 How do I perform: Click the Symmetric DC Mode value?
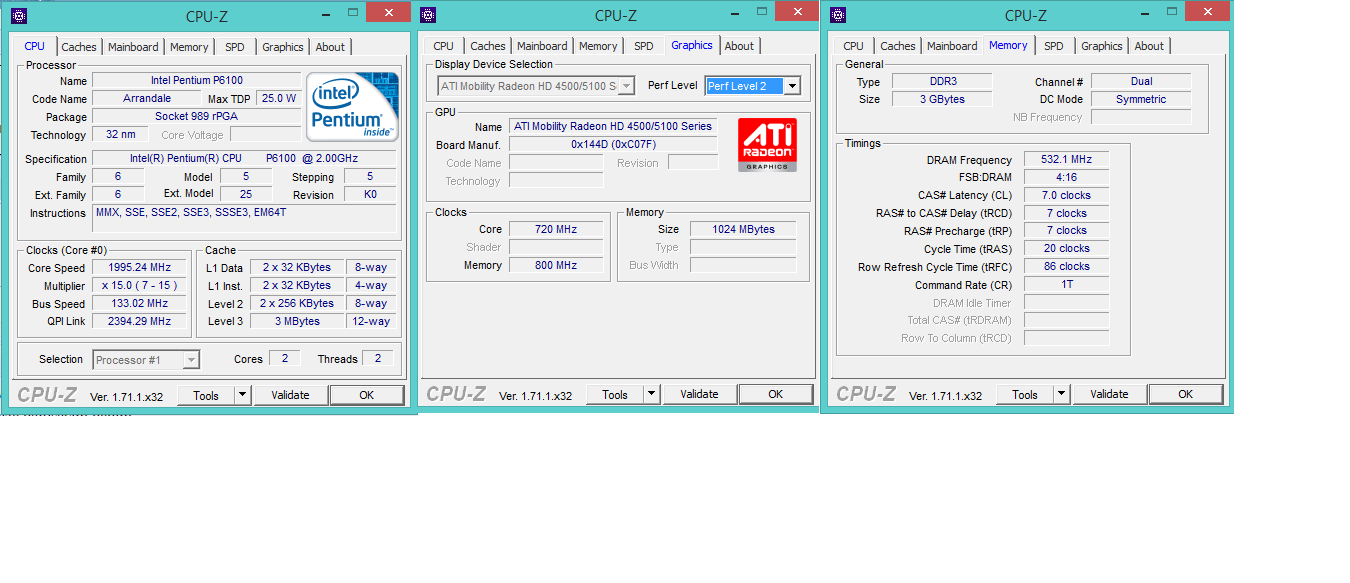click(x=1141, y=99)
